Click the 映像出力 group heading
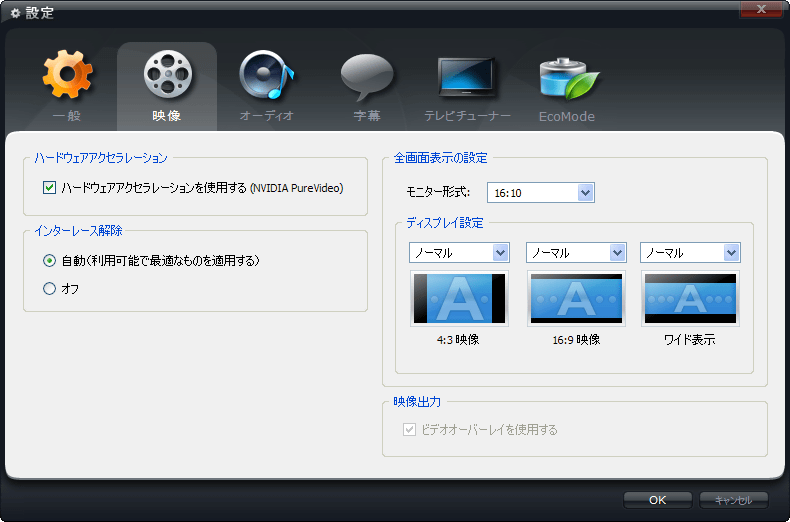 [417, 402]
